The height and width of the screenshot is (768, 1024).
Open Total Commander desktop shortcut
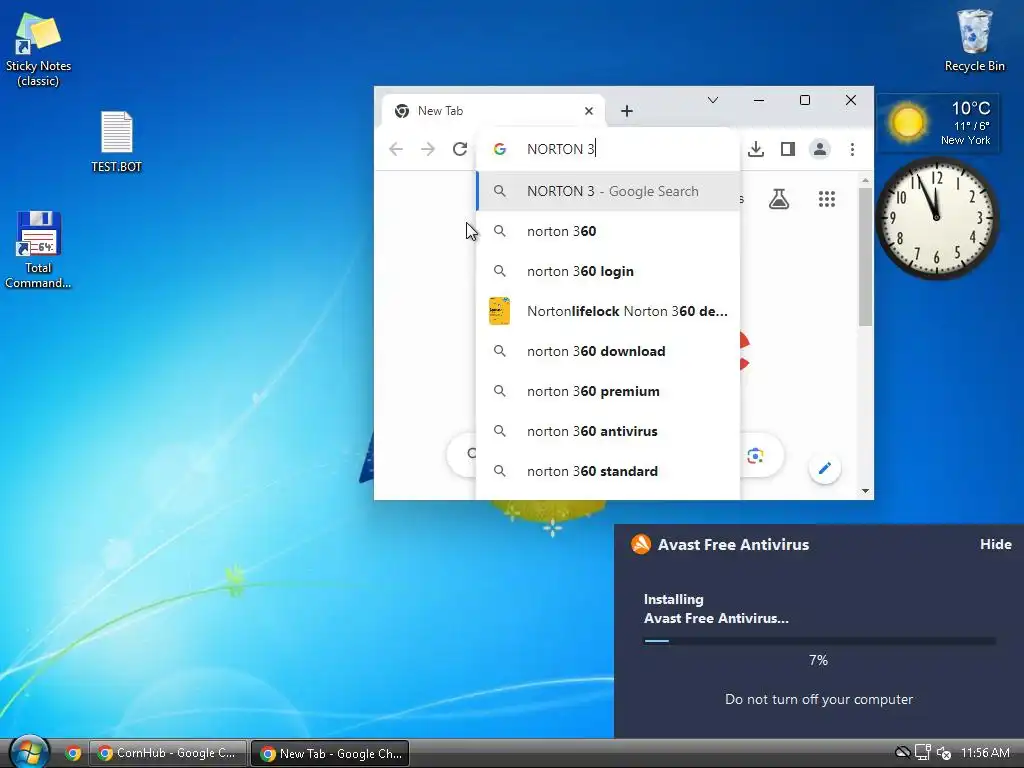38,249
